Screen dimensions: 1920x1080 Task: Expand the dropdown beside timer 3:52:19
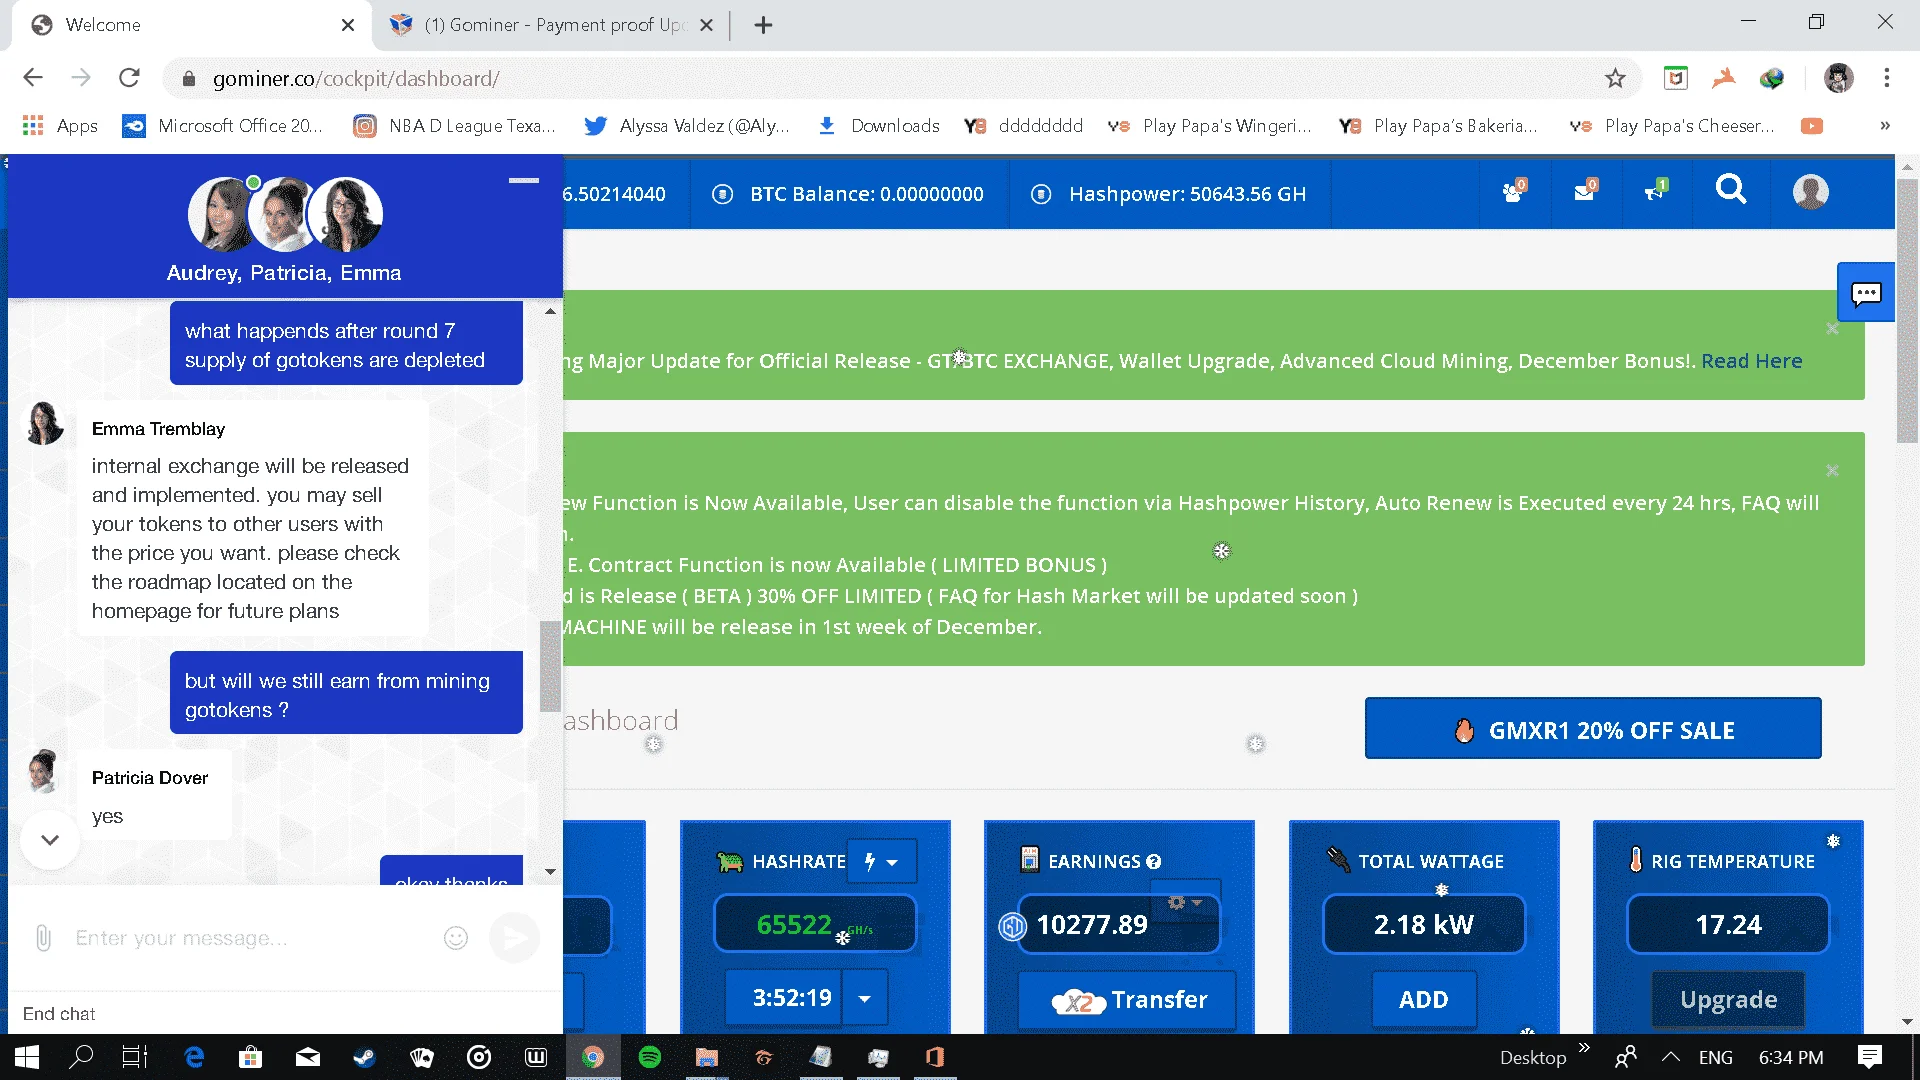865,998
